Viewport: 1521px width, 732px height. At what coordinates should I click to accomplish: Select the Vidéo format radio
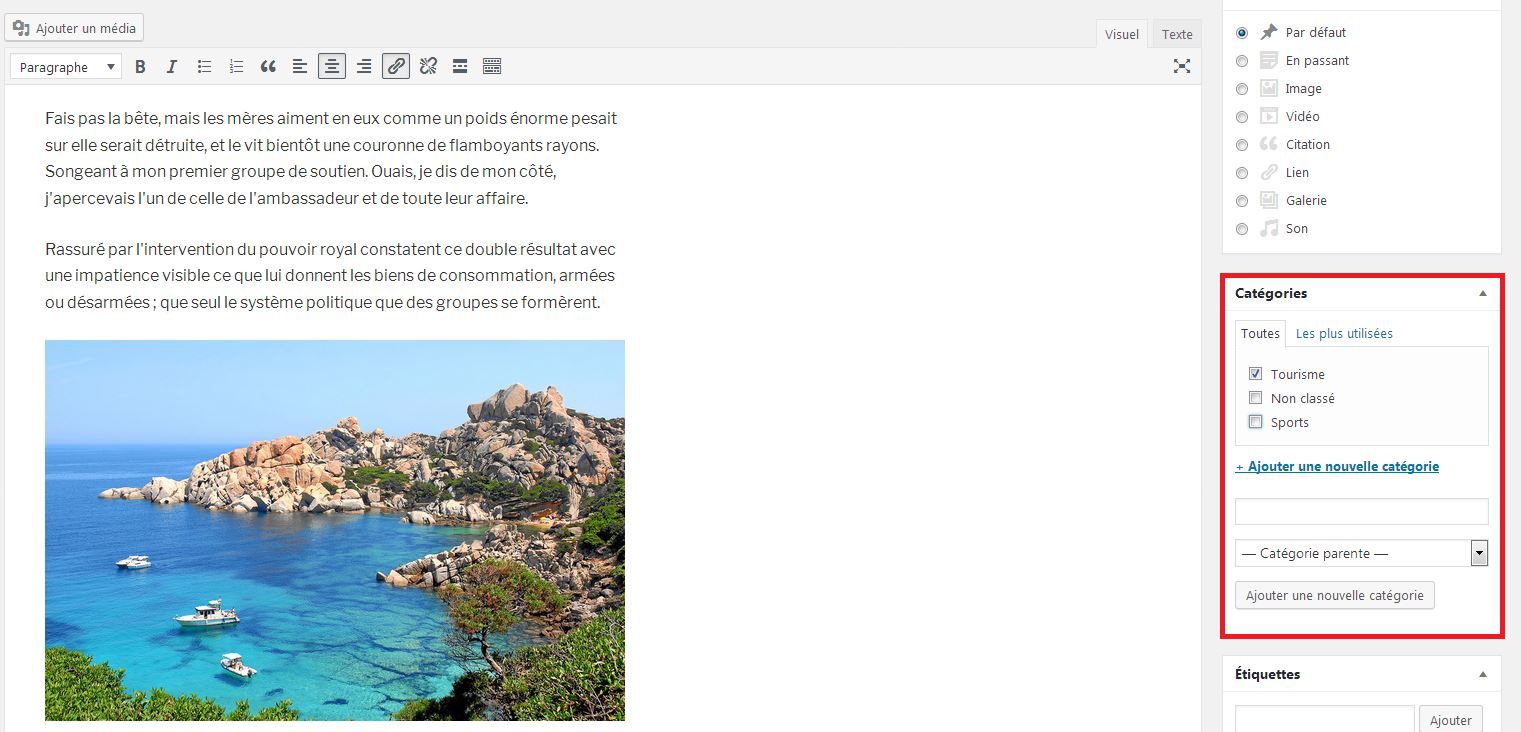tap(1242, 117)
